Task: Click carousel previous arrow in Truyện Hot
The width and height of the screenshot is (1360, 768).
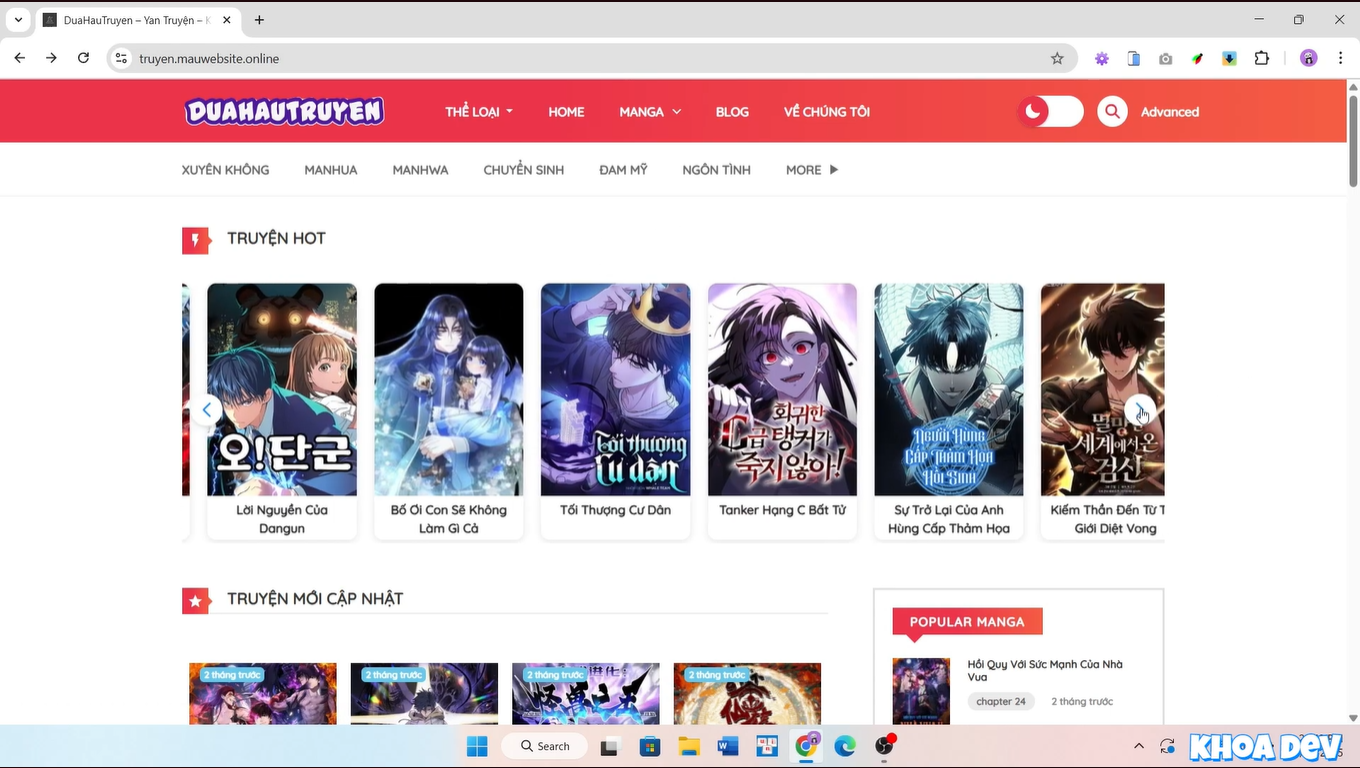Action: [206, 410]
